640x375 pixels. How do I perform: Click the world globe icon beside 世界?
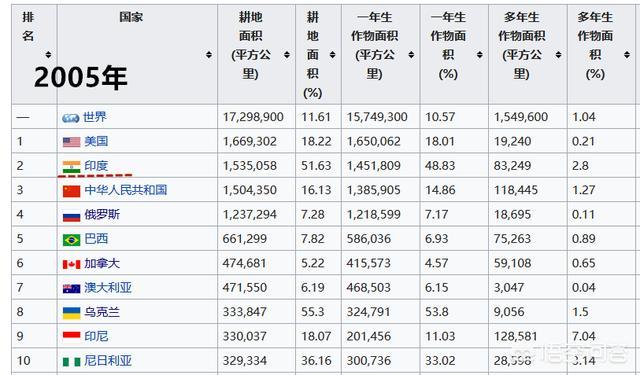(x=71, y=118)
